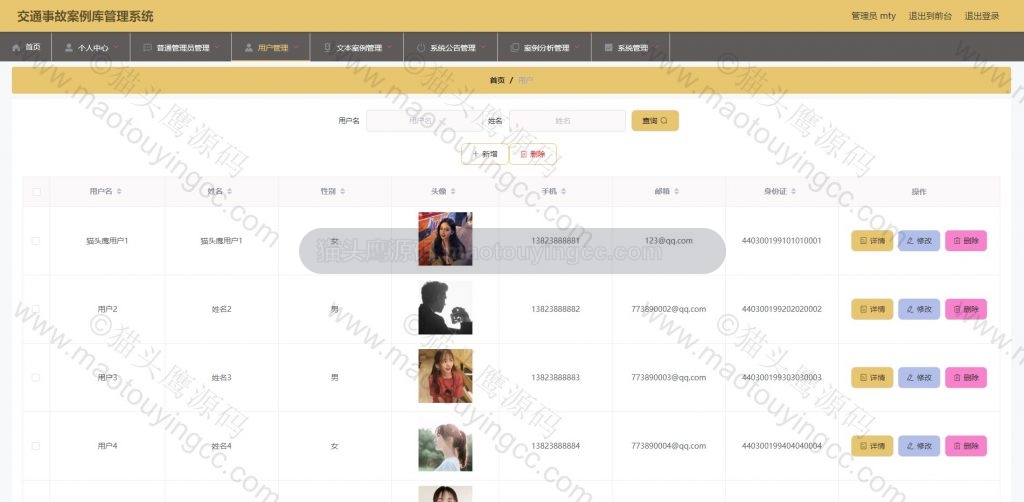
Task: Click the detail icon in 猫头鹰用户1's 详情 button
Action: (x=863, y=241)
